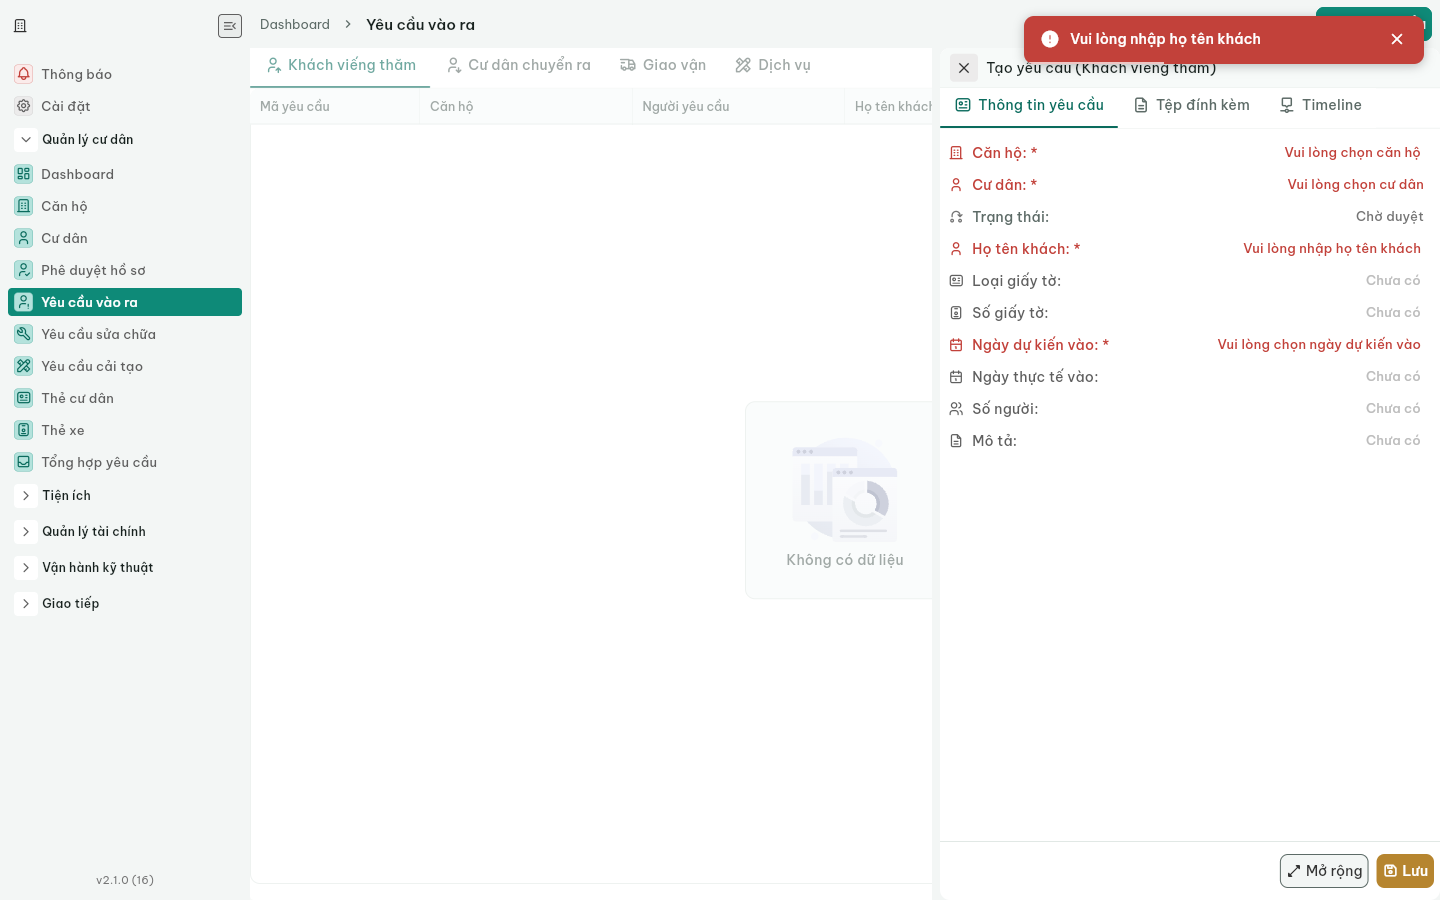Close the Tạo yêu cầu panel
The width and height of the screenshot is (1440, 900).
(964, 68)
